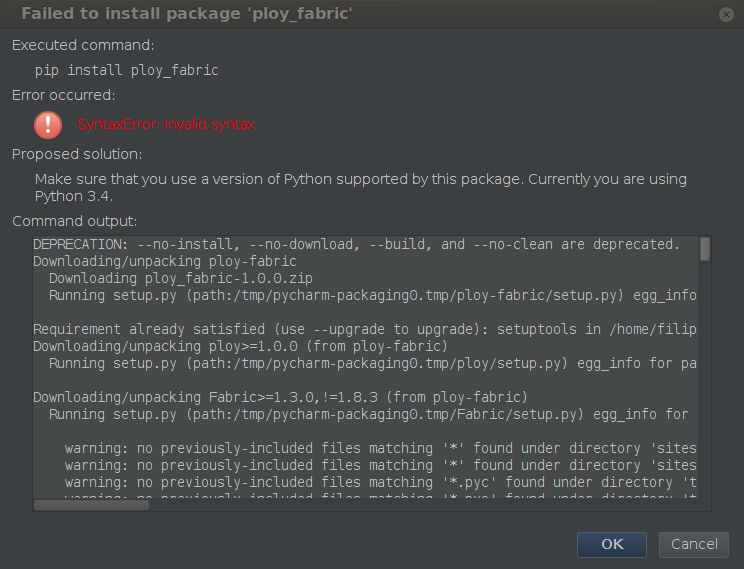The image size is (744, 569).
Task: Click the '*.pyc' warning line under 't
Action: point(381,482)
